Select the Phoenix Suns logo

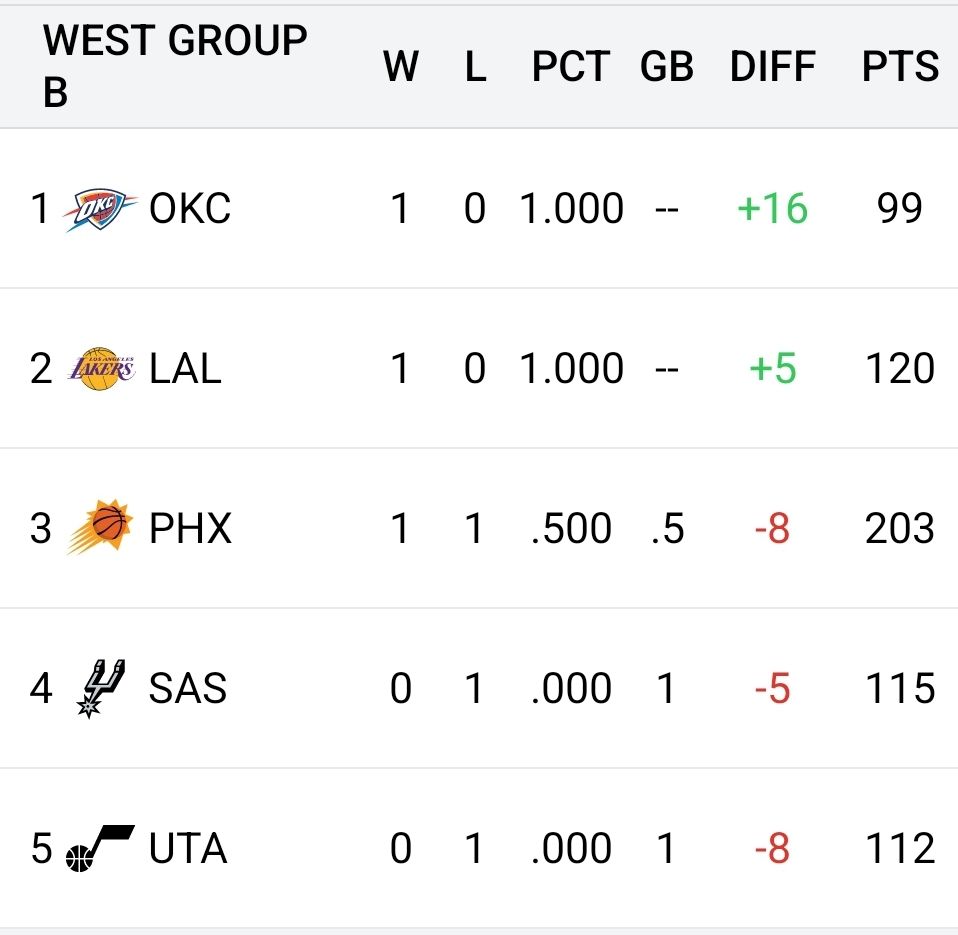coord(101,528)
